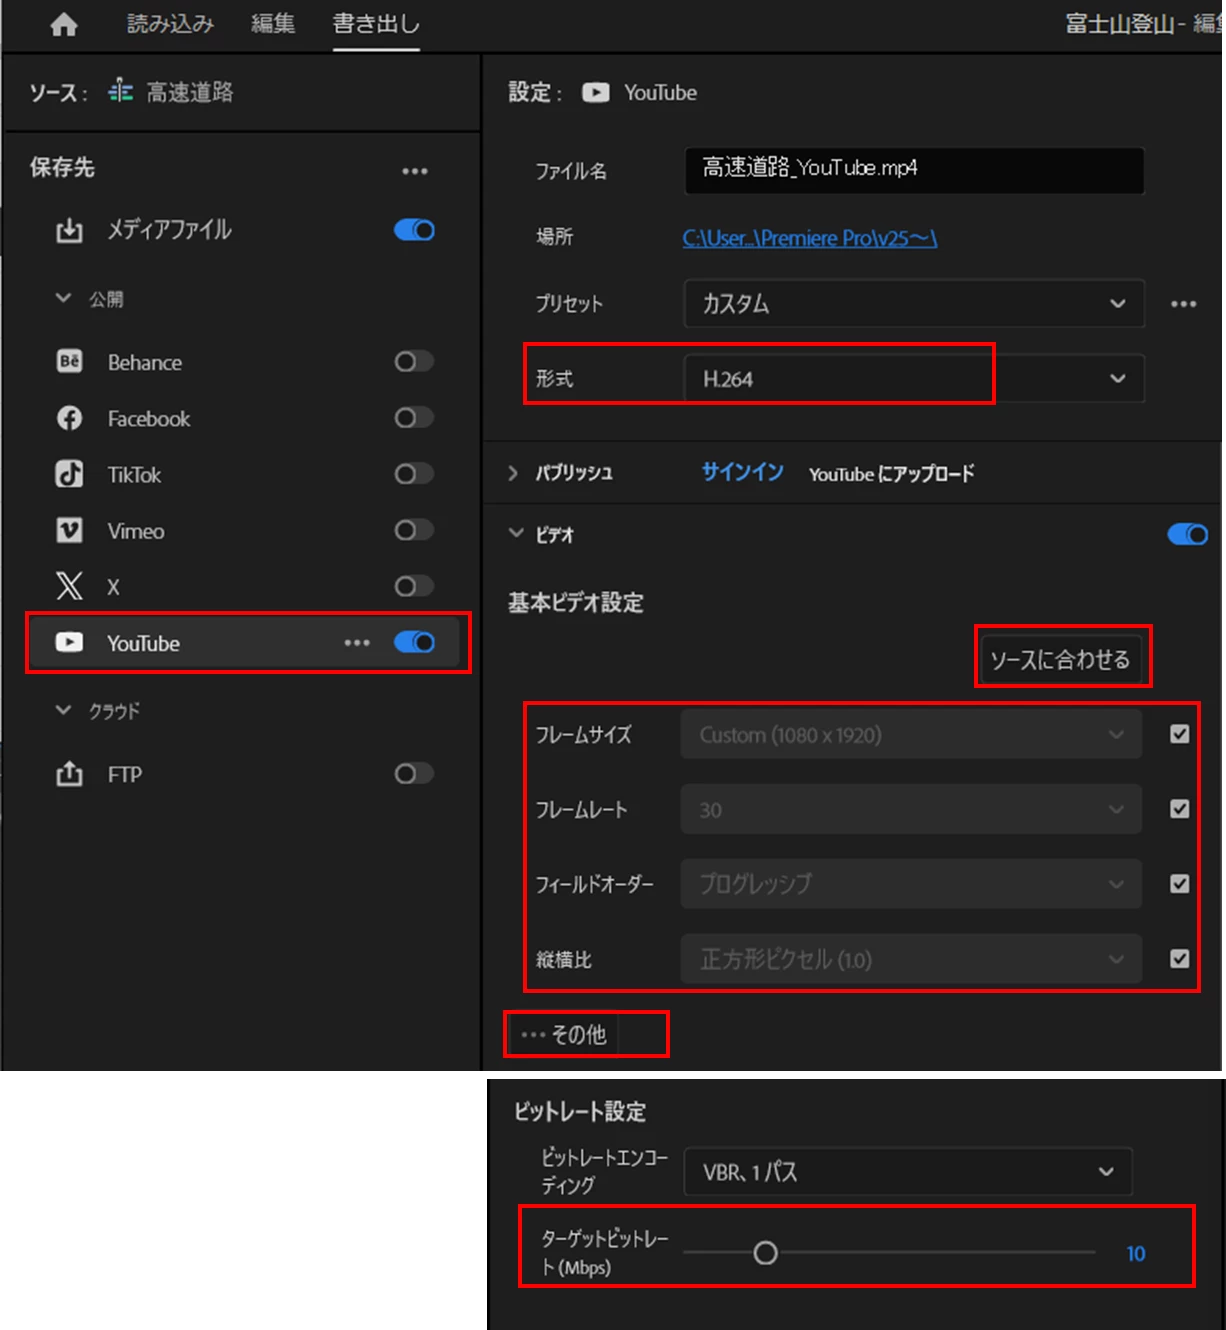Enable Facebook publishing toggle

(x=414, y=417)
